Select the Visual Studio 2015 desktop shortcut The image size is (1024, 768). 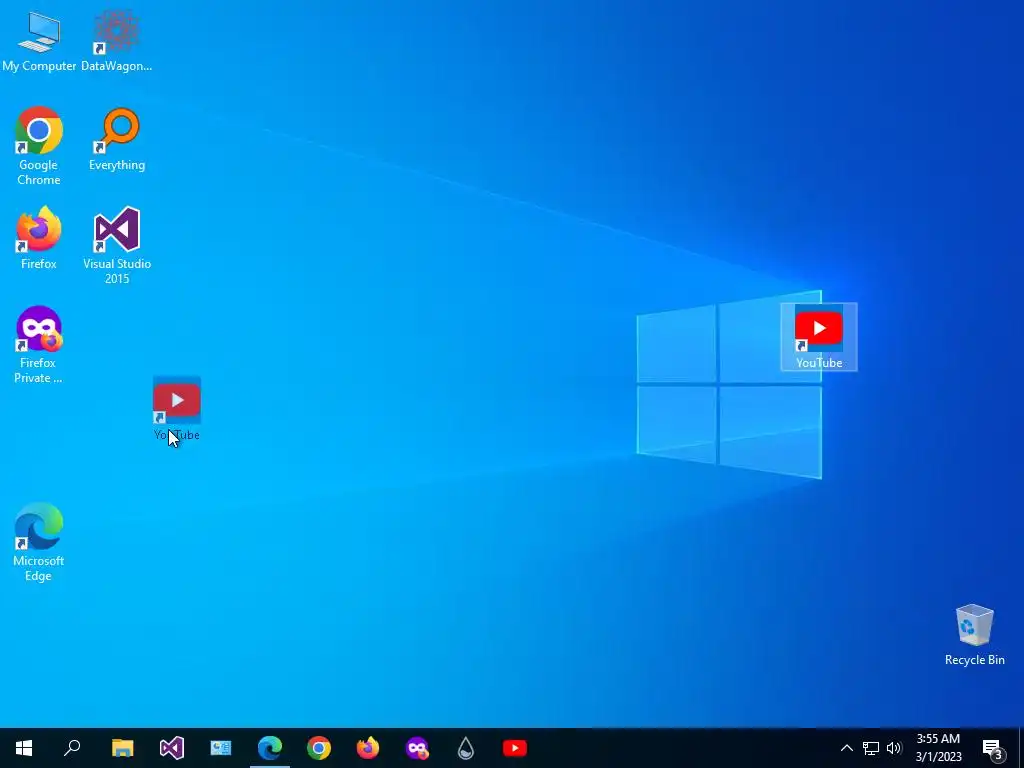coord(117,245)
